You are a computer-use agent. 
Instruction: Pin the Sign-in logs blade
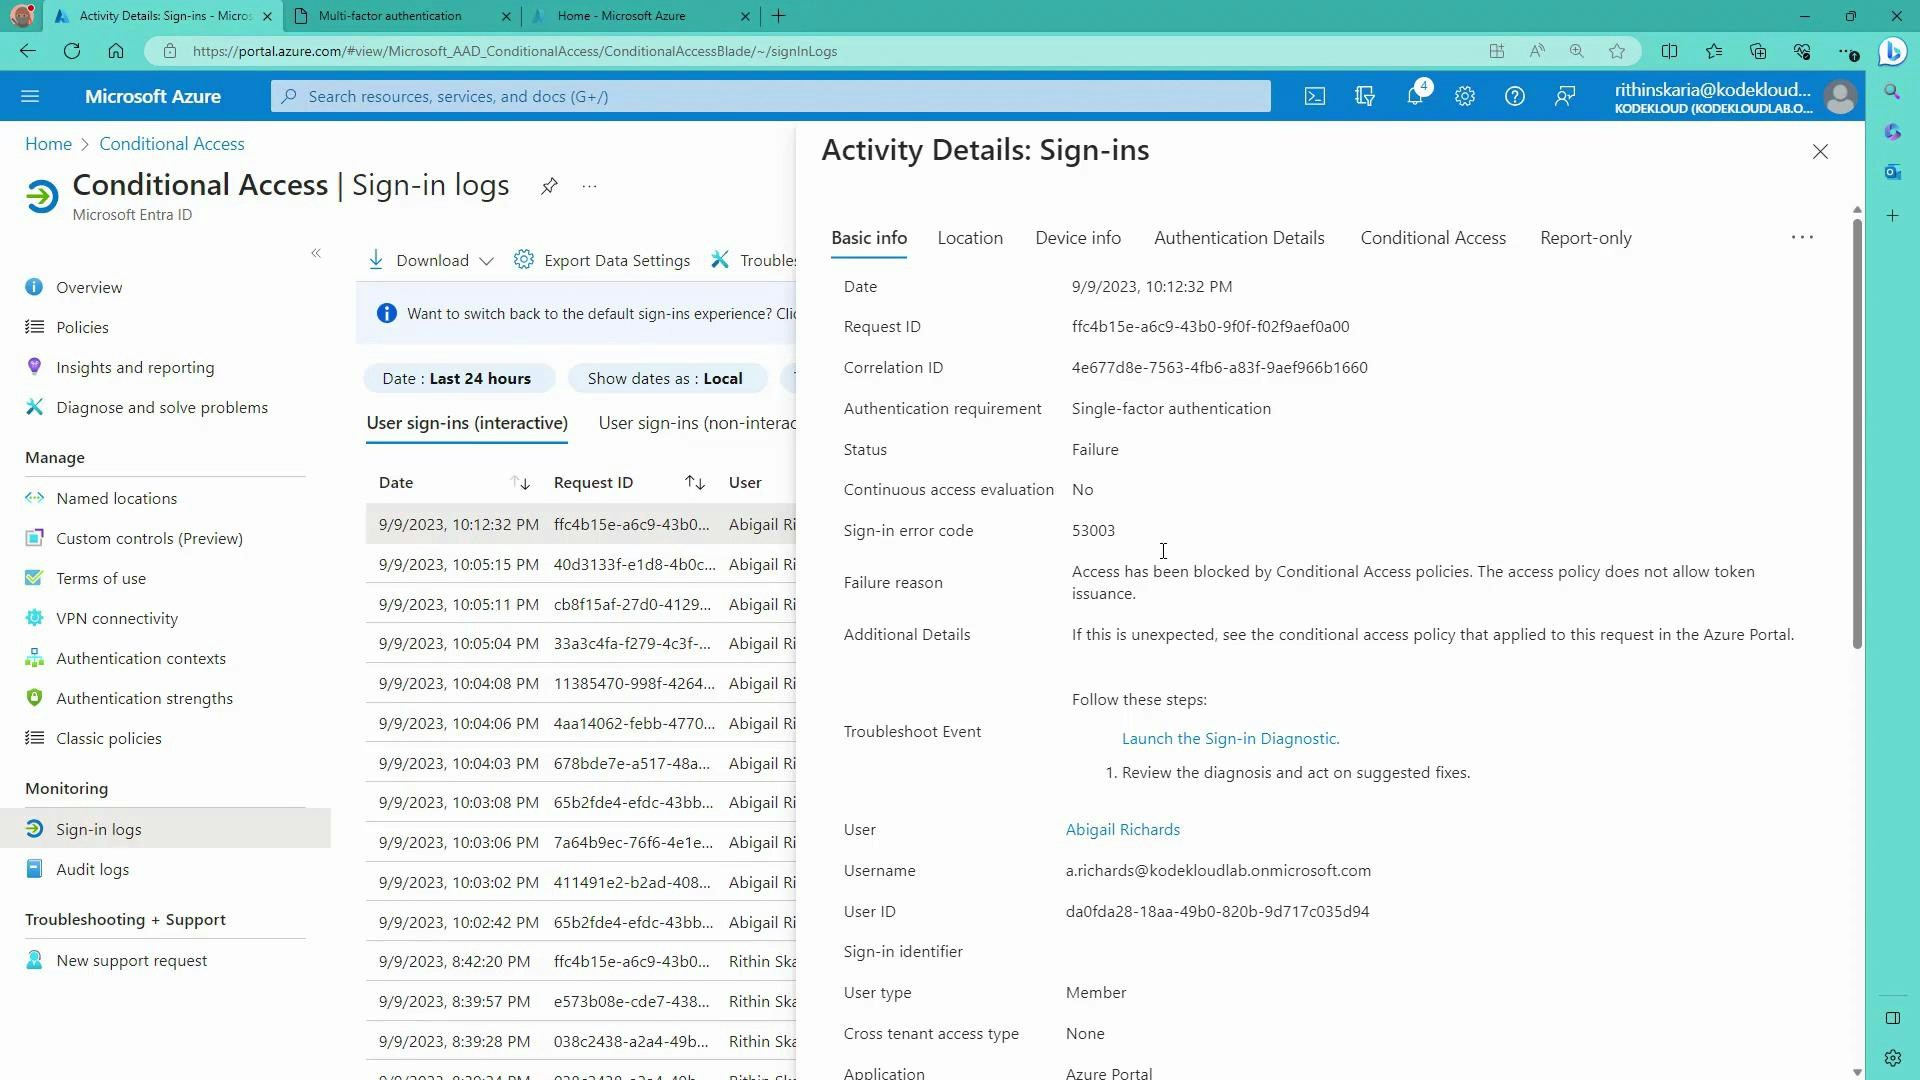pyautogui.click(x=548, y=186)
